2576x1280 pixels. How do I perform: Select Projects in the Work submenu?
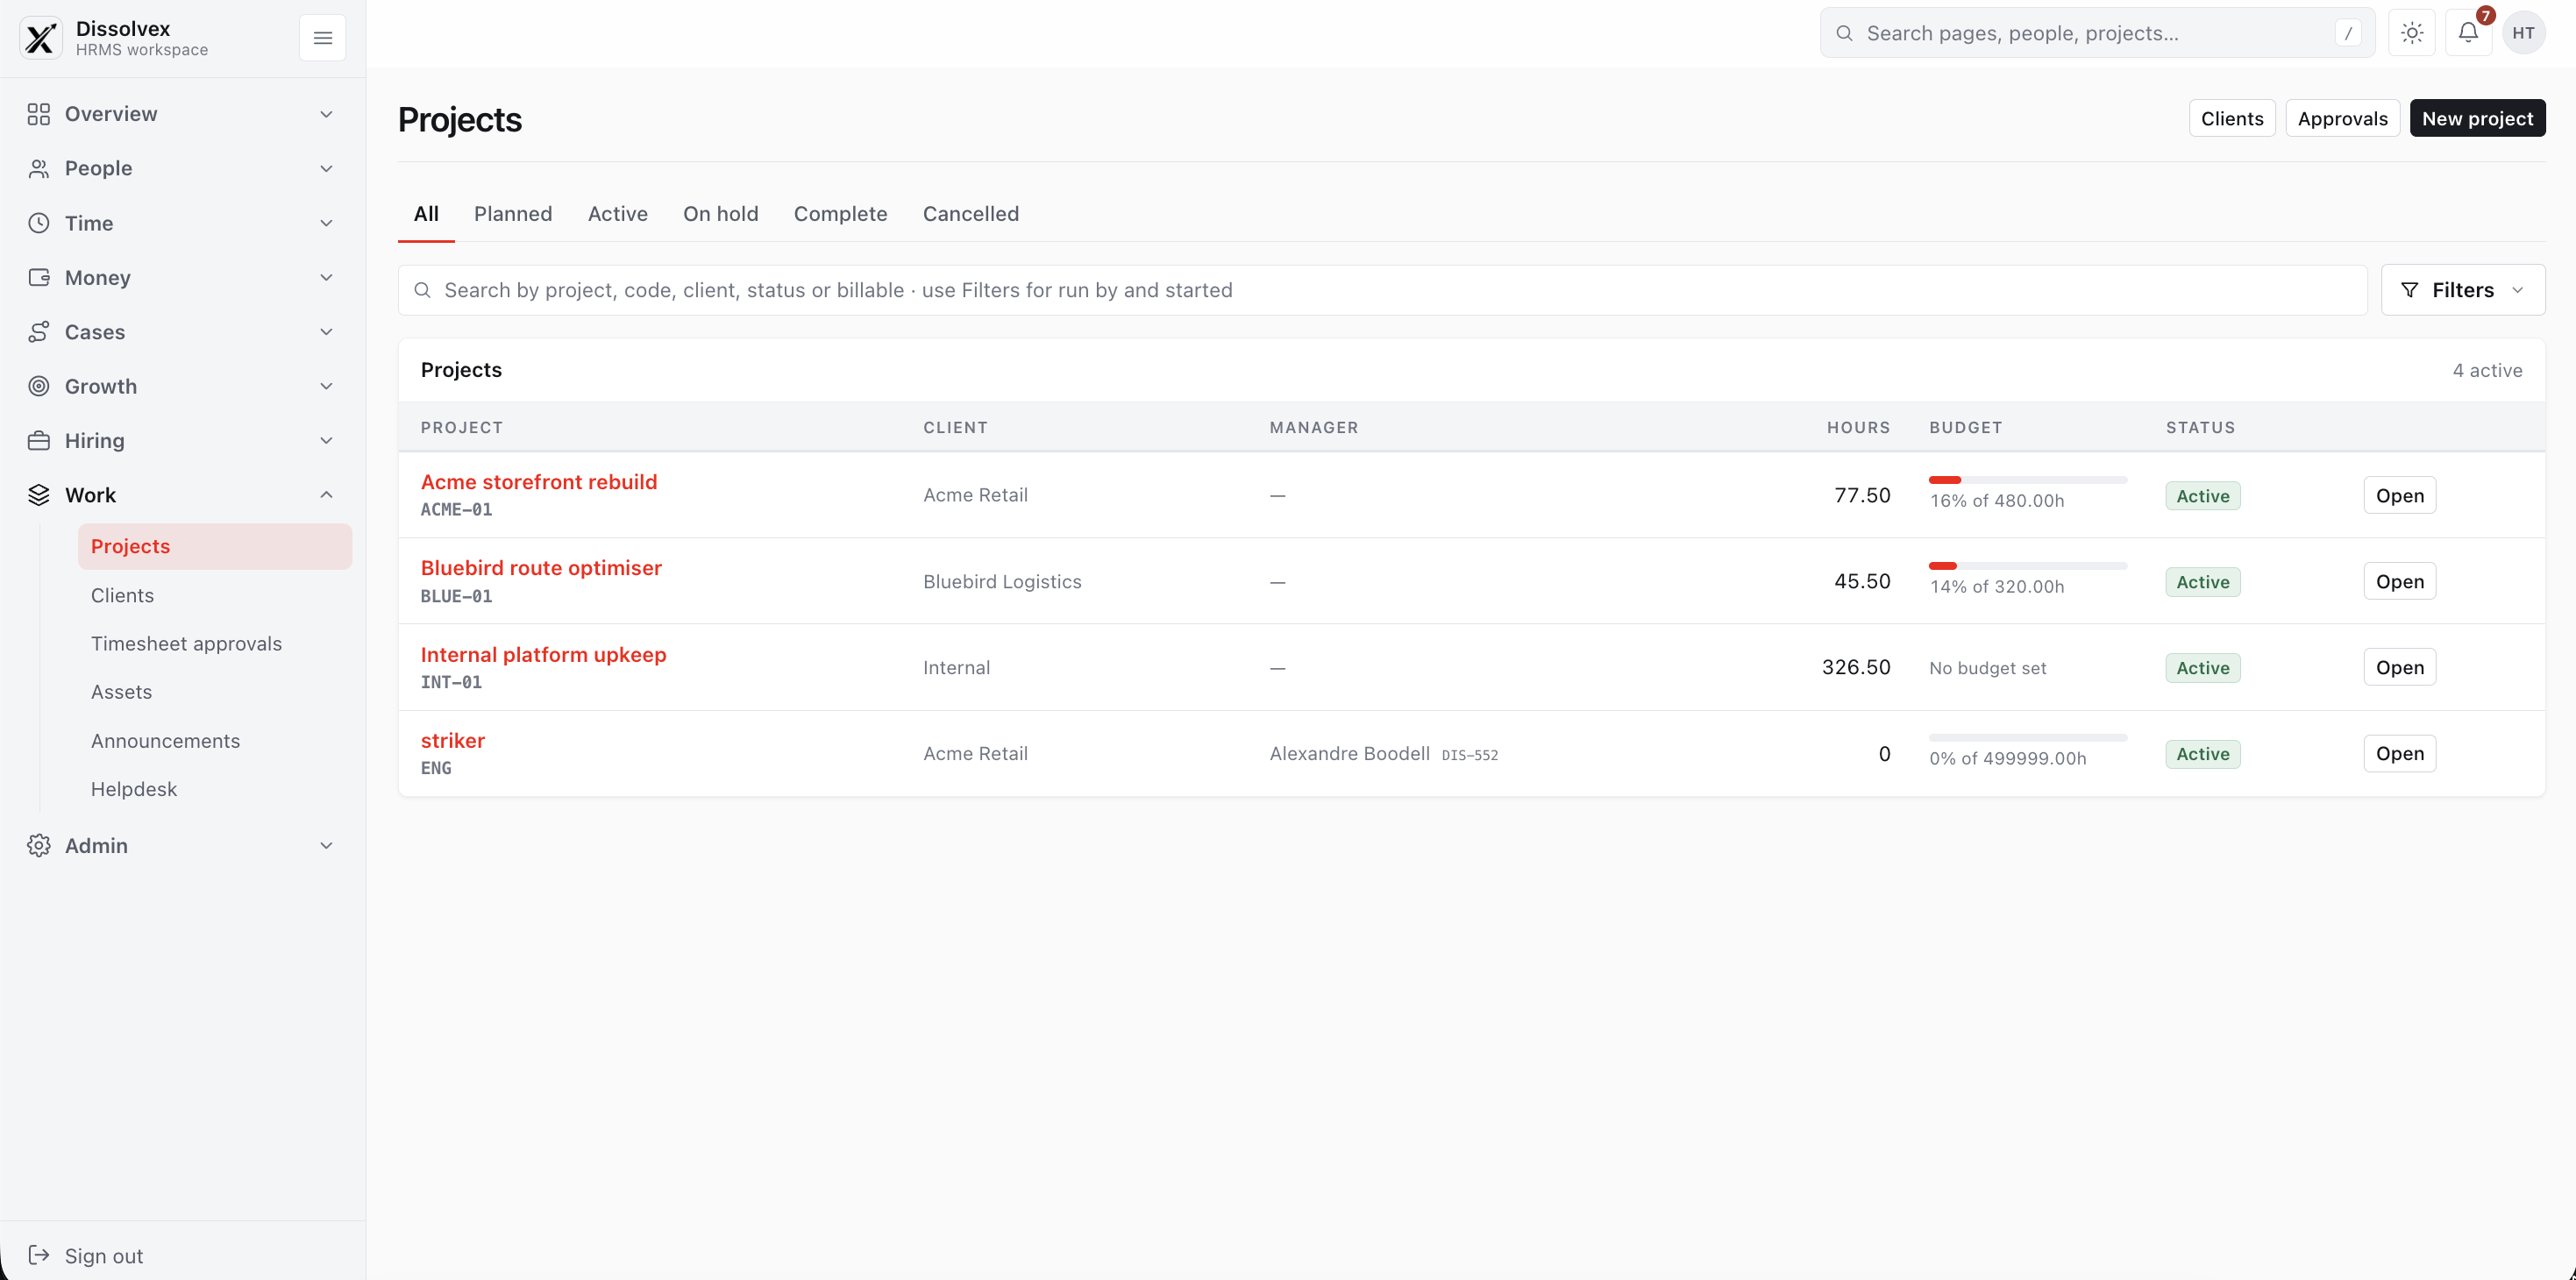click(x=215, y=547)
